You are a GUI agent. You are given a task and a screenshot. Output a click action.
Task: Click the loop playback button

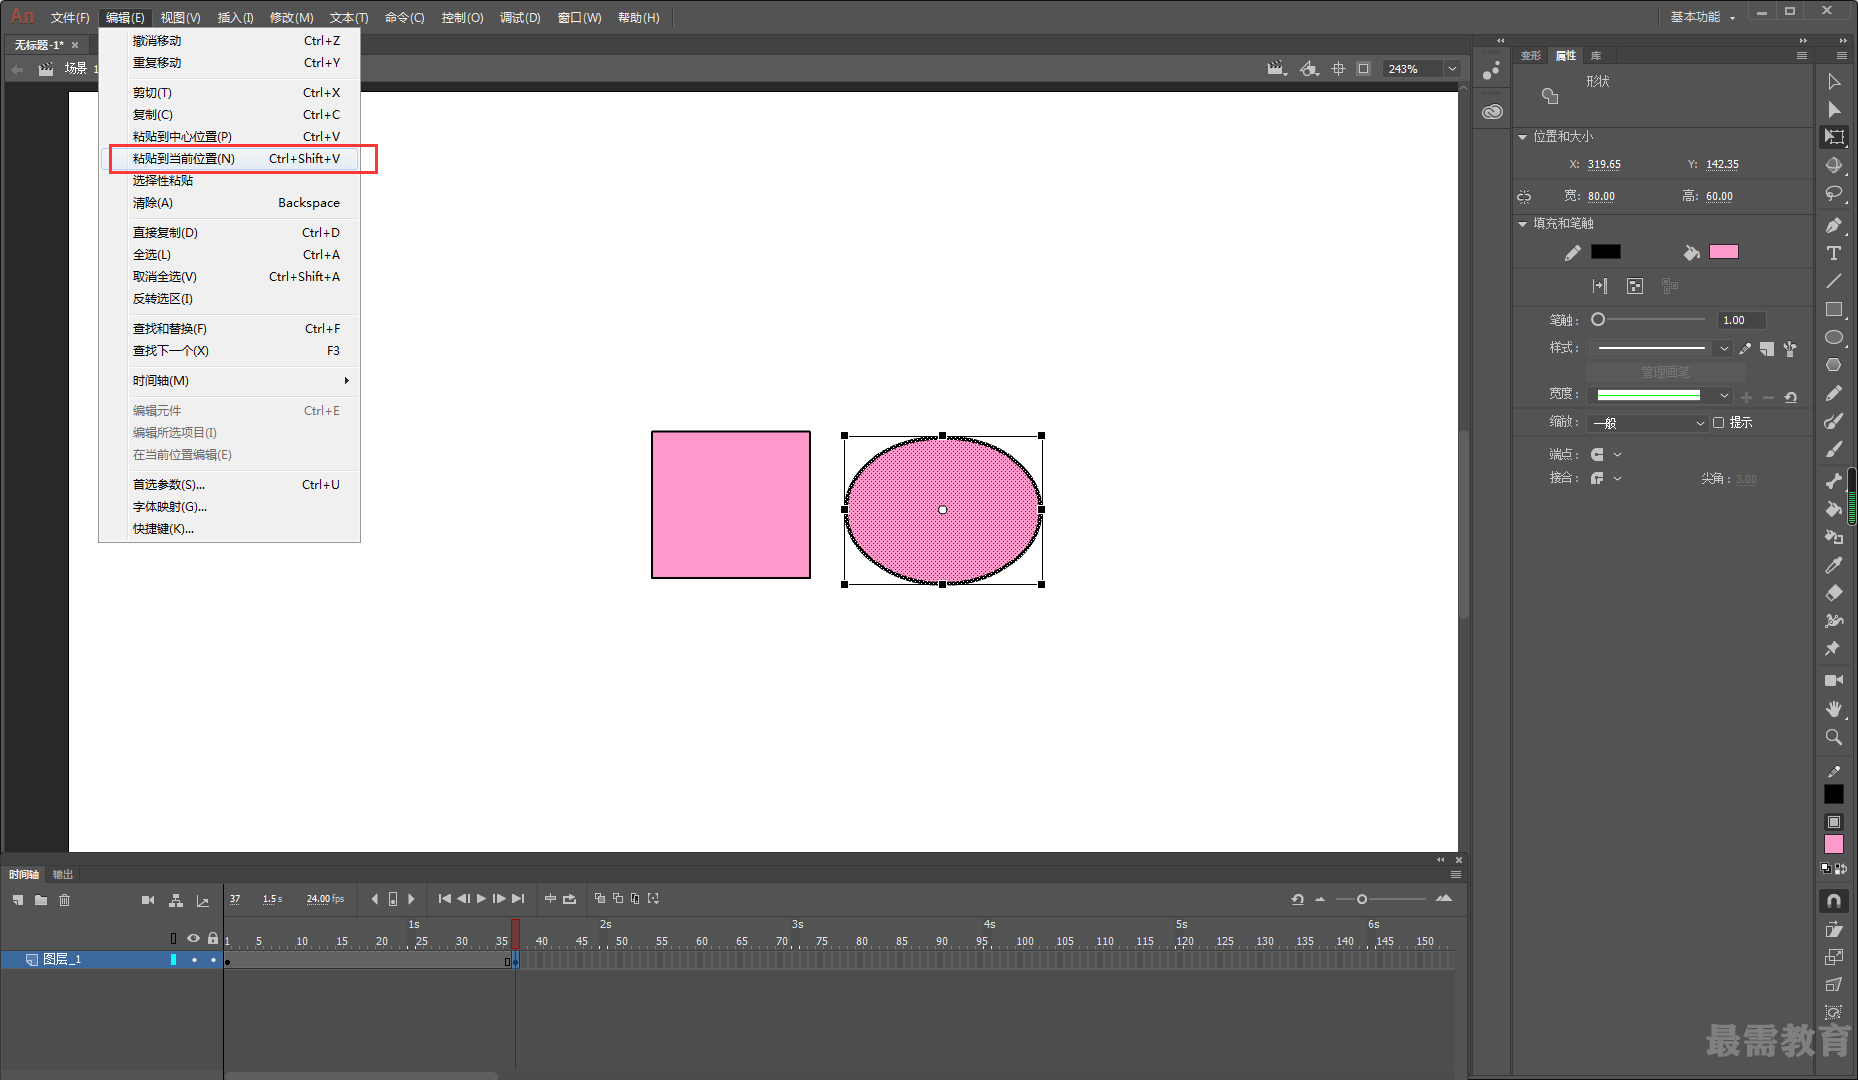point(570,899)
